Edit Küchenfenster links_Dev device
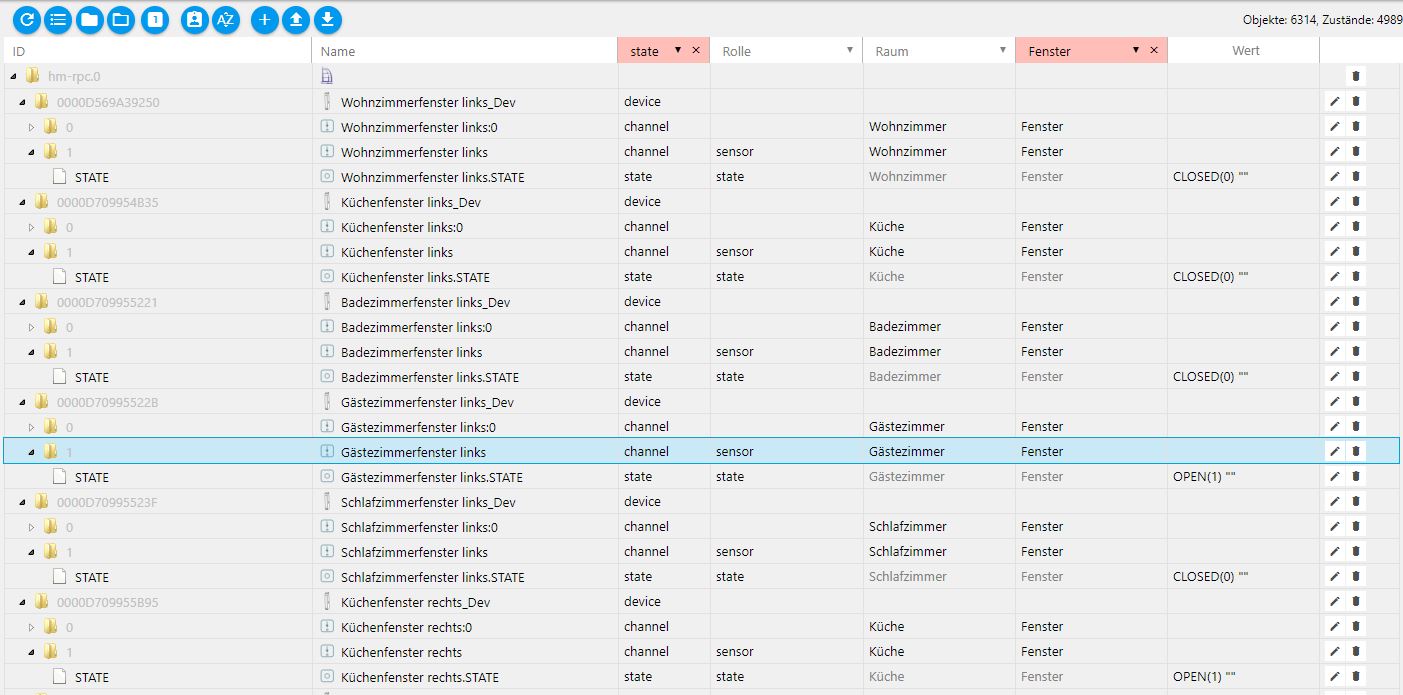The image size is (1403, 695). tap(1334, 201)
